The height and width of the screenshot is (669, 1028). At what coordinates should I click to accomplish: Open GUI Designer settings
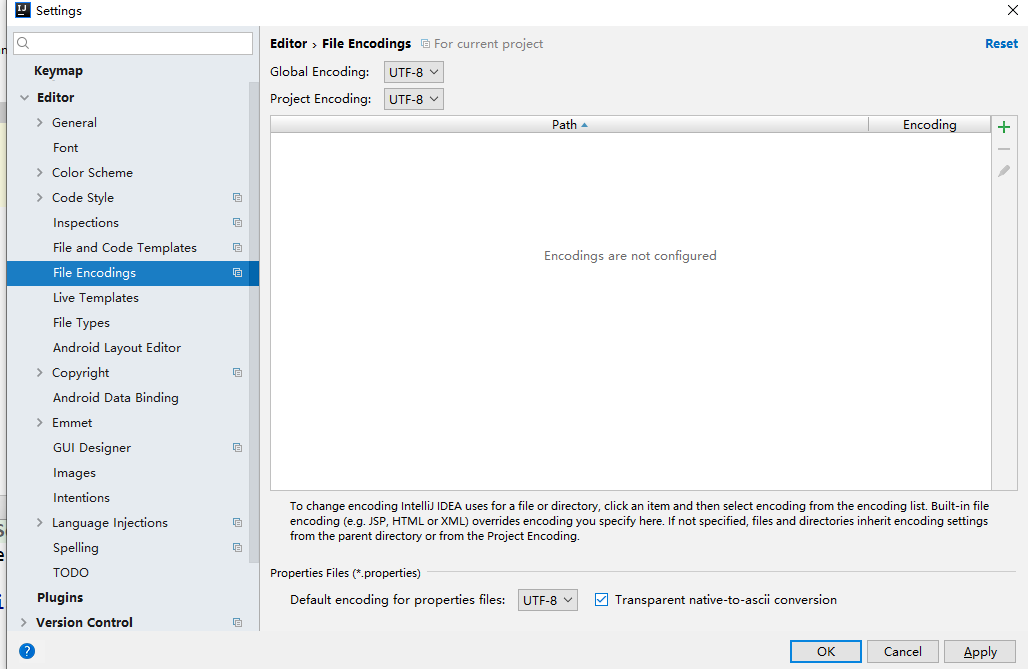tap(92, 447)
